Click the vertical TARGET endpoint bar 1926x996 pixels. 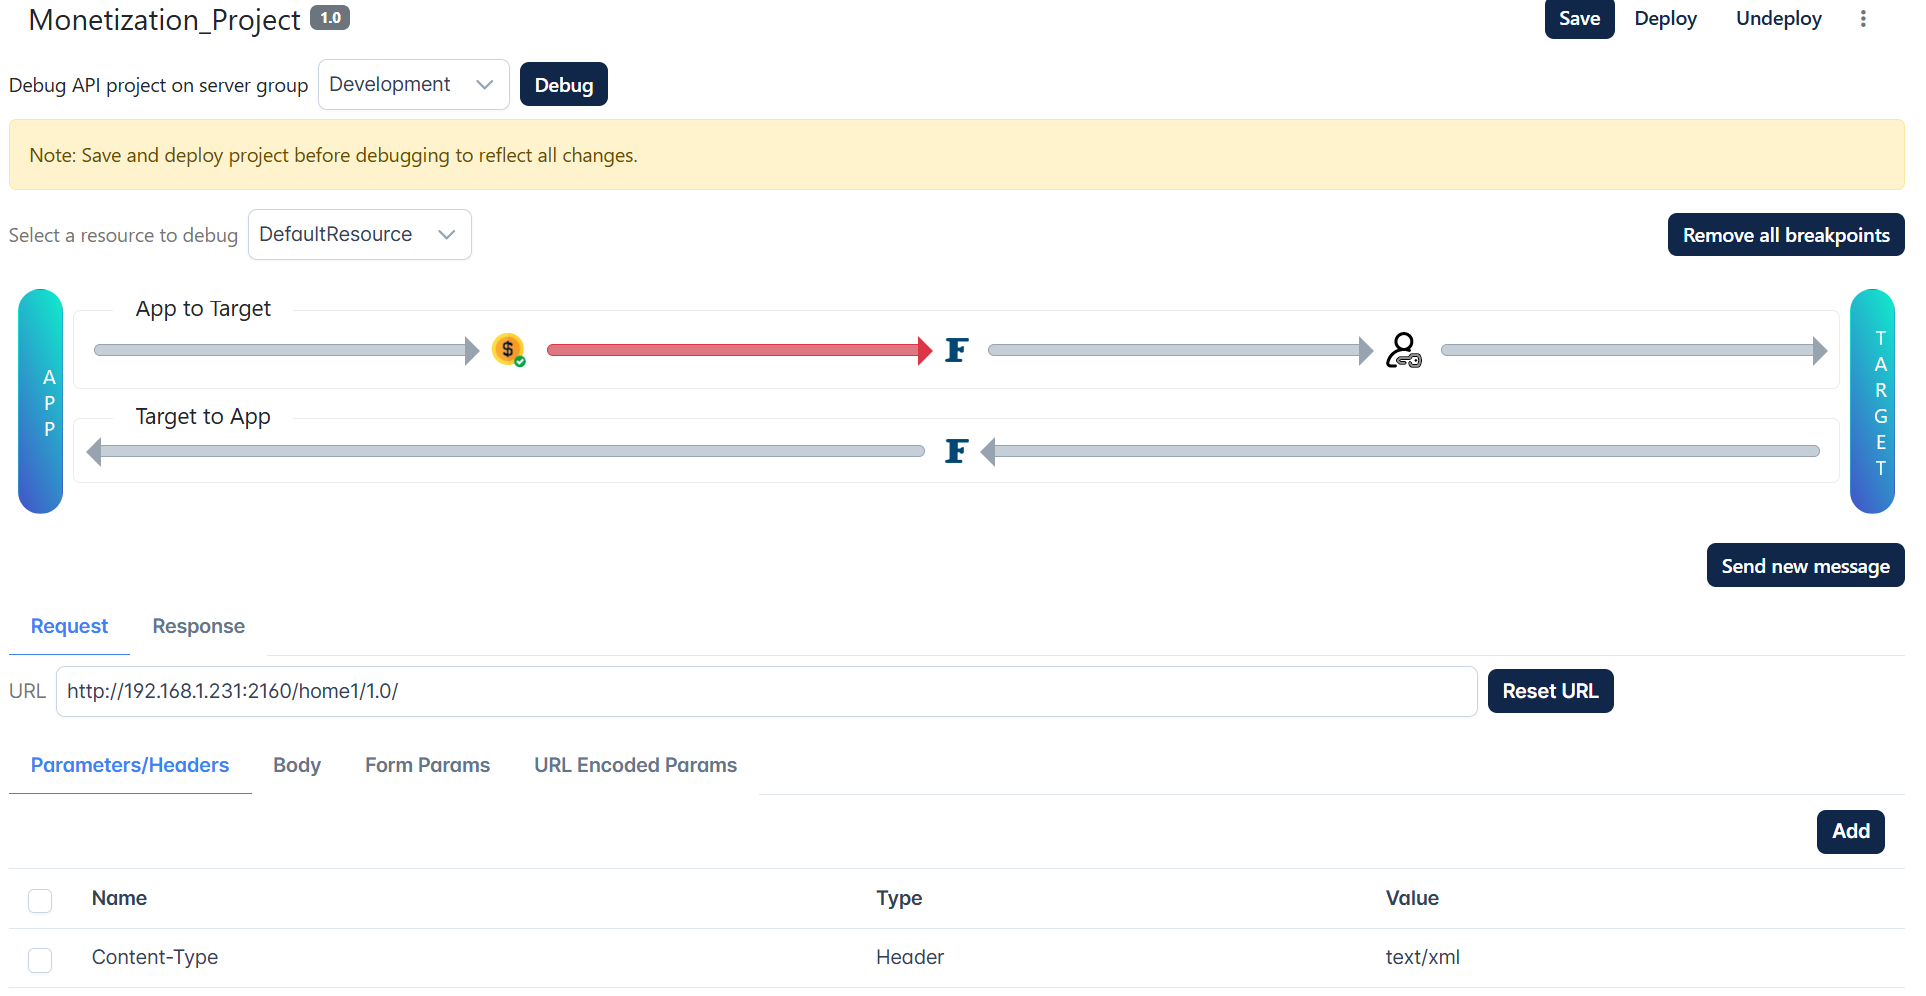(x=1872, y=401)
